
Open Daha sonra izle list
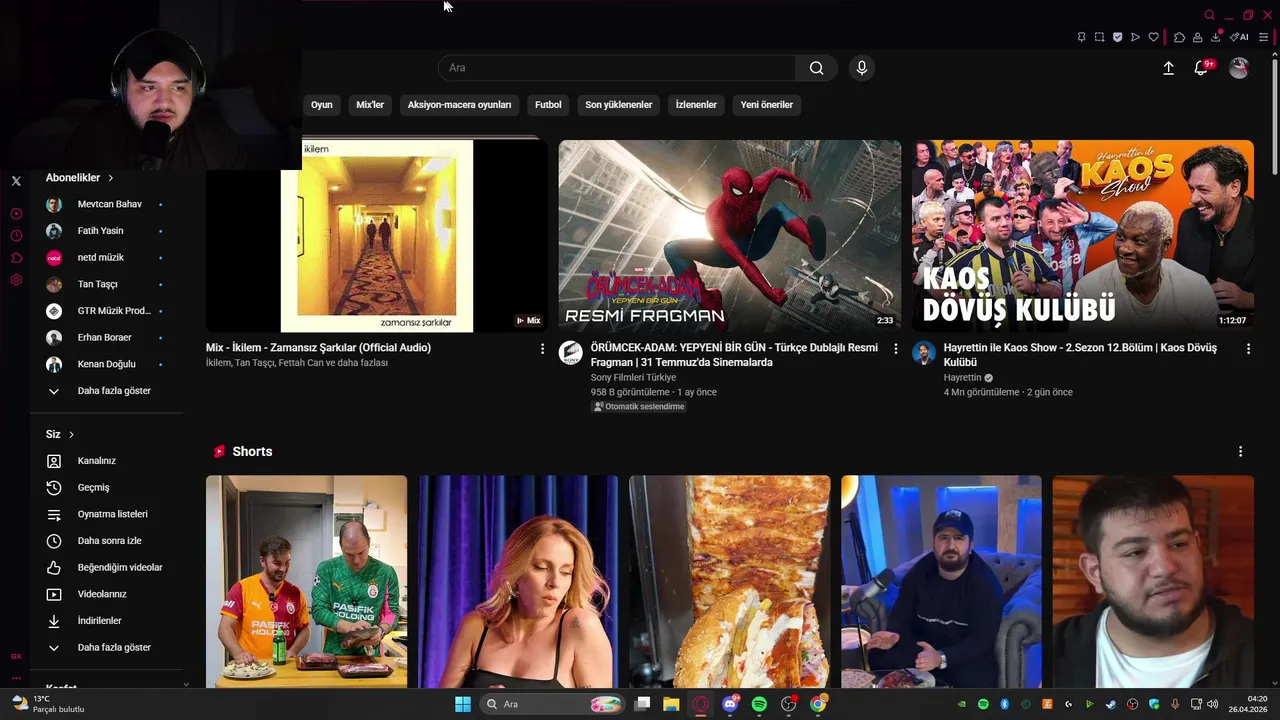106,541
